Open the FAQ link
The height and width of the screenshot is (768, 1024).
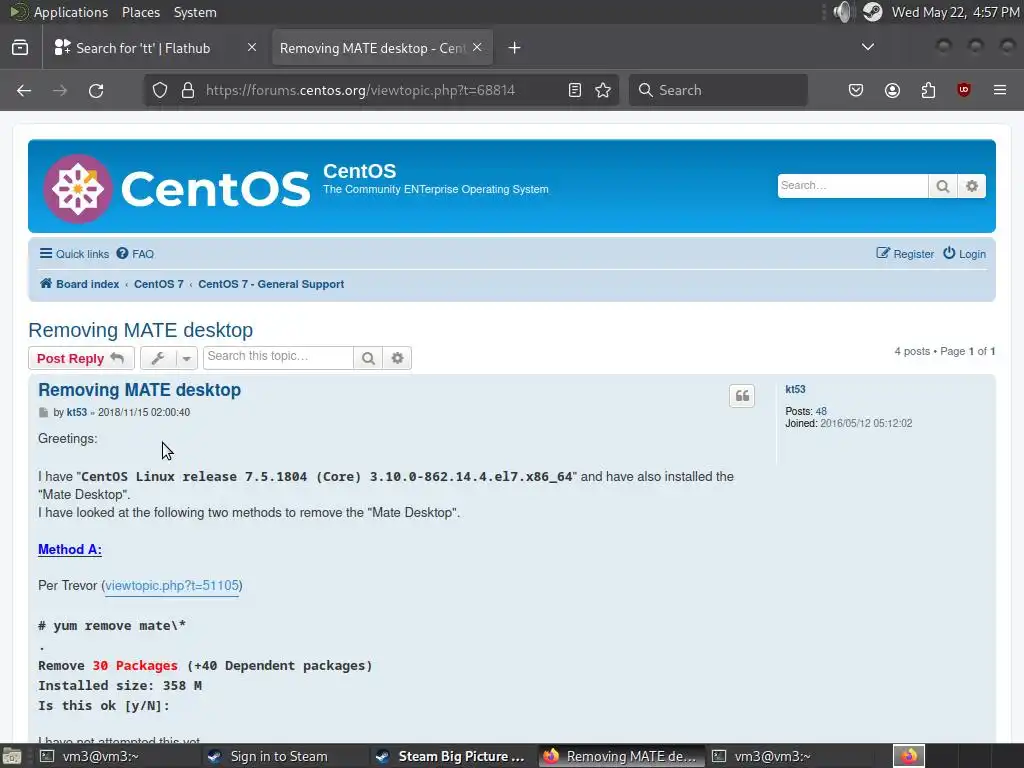pos(135,254)
